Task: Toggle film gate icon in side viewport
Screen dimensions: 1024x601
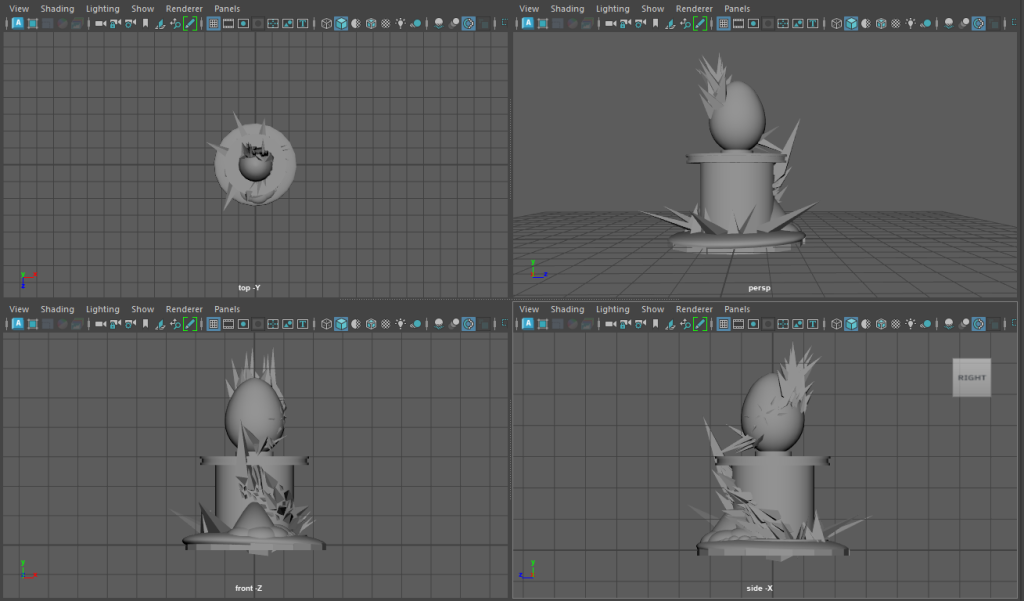Action: click(739, 324)
